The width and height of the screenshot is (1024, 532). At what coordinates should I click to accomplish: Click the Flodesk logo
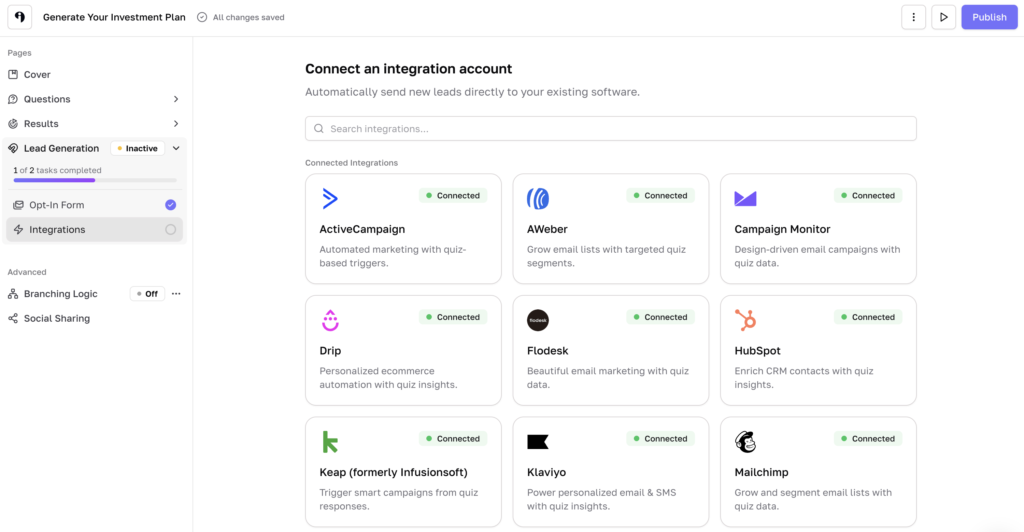pyautogui.click(x=538, y=320)
